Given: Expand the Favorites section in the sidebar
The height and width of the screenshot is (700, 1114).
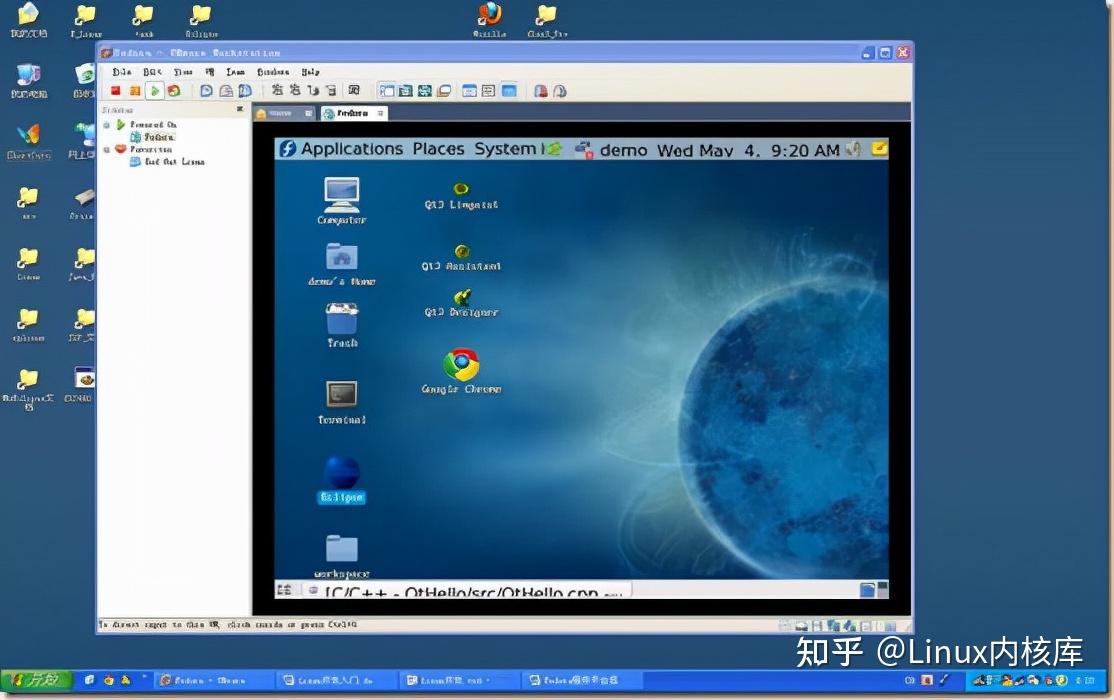Looking at the screenshot, I should click(x=107, y=149).
